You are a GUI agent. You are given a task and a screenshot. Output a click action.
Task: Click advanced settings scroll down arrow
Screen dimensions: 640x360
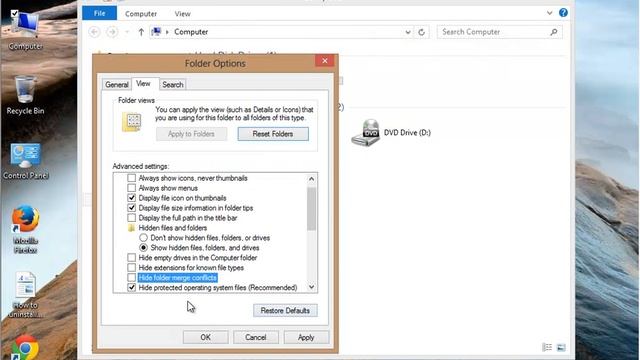(311, 287)
